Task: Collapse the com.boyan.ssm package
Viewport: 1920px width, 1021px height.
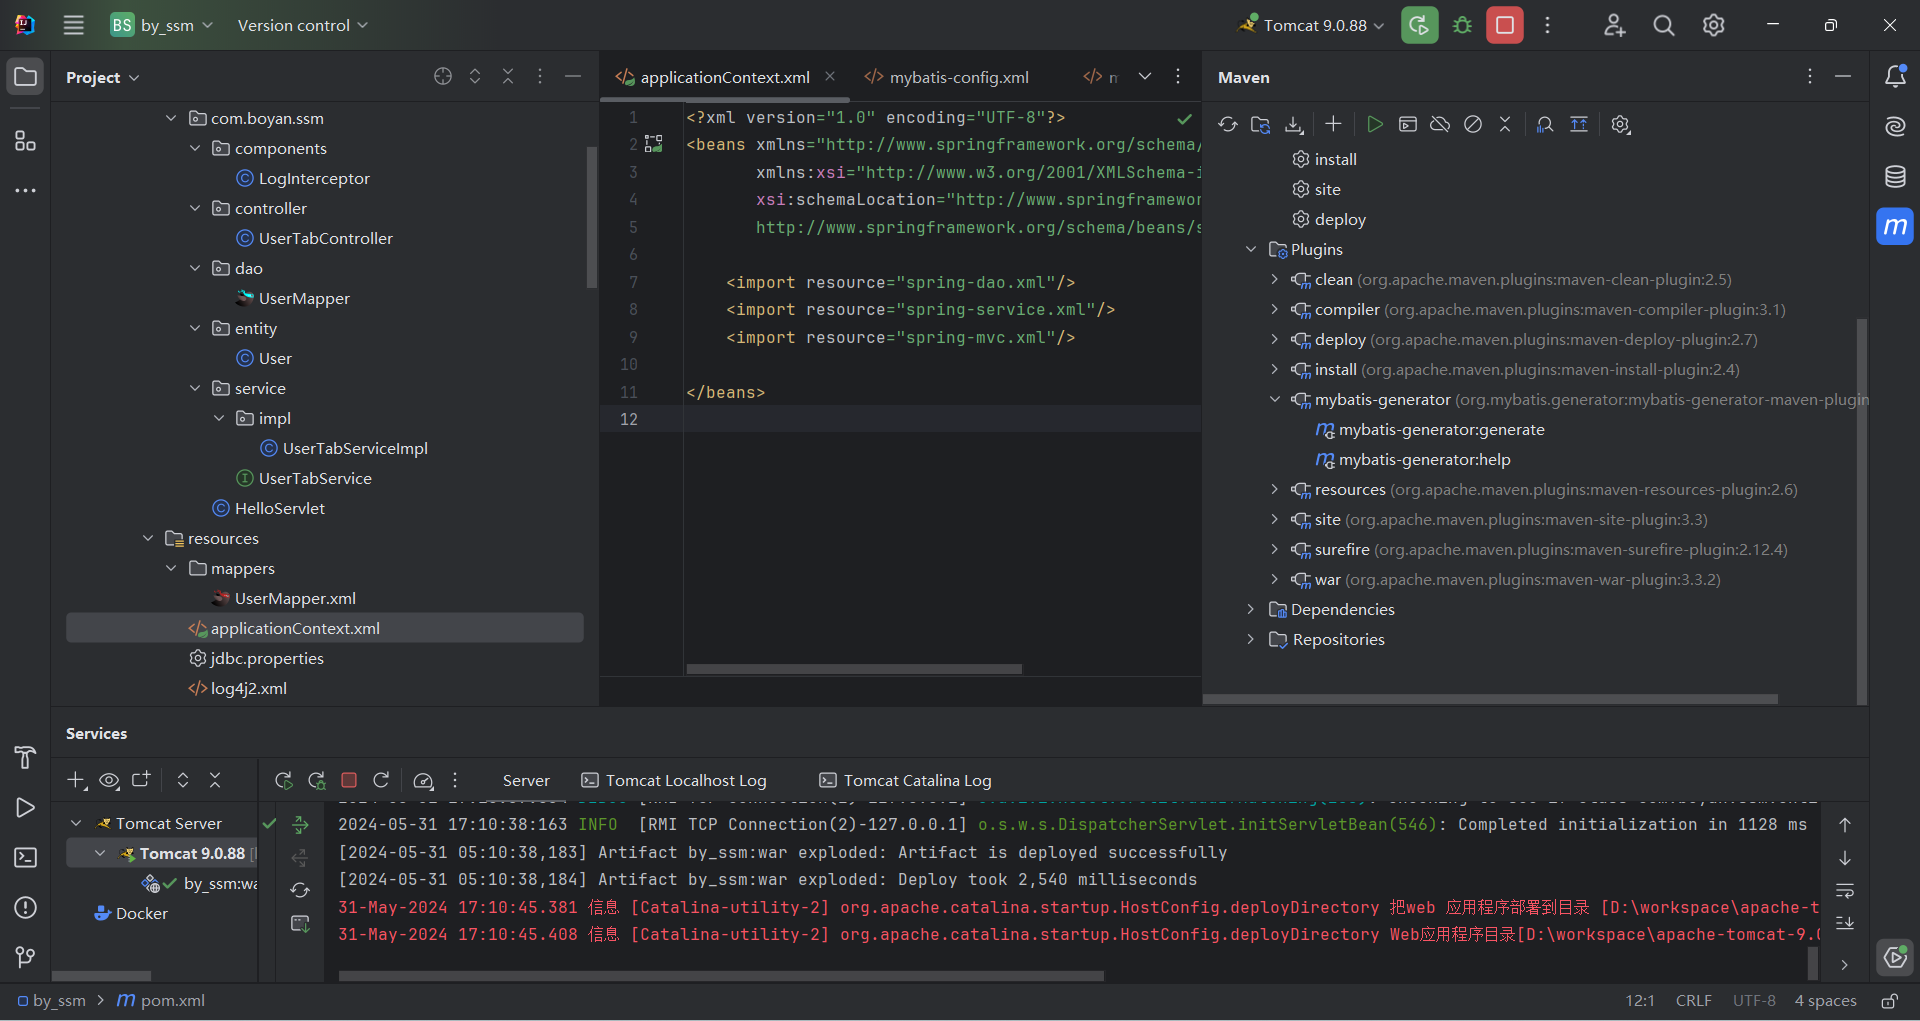Action: pyautogui.click(x=171, y=118)
